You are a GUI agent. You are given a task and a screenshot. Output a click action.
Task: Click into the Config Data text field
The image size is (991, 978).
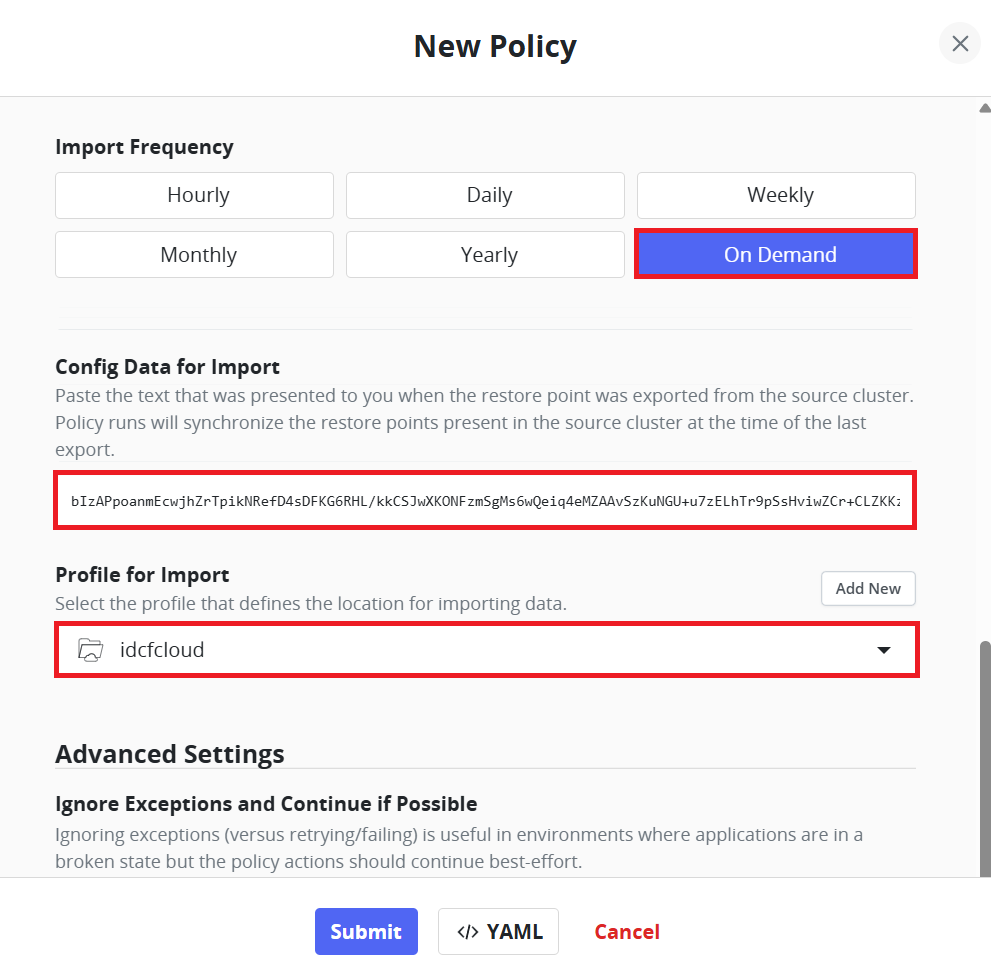(485, 501)
